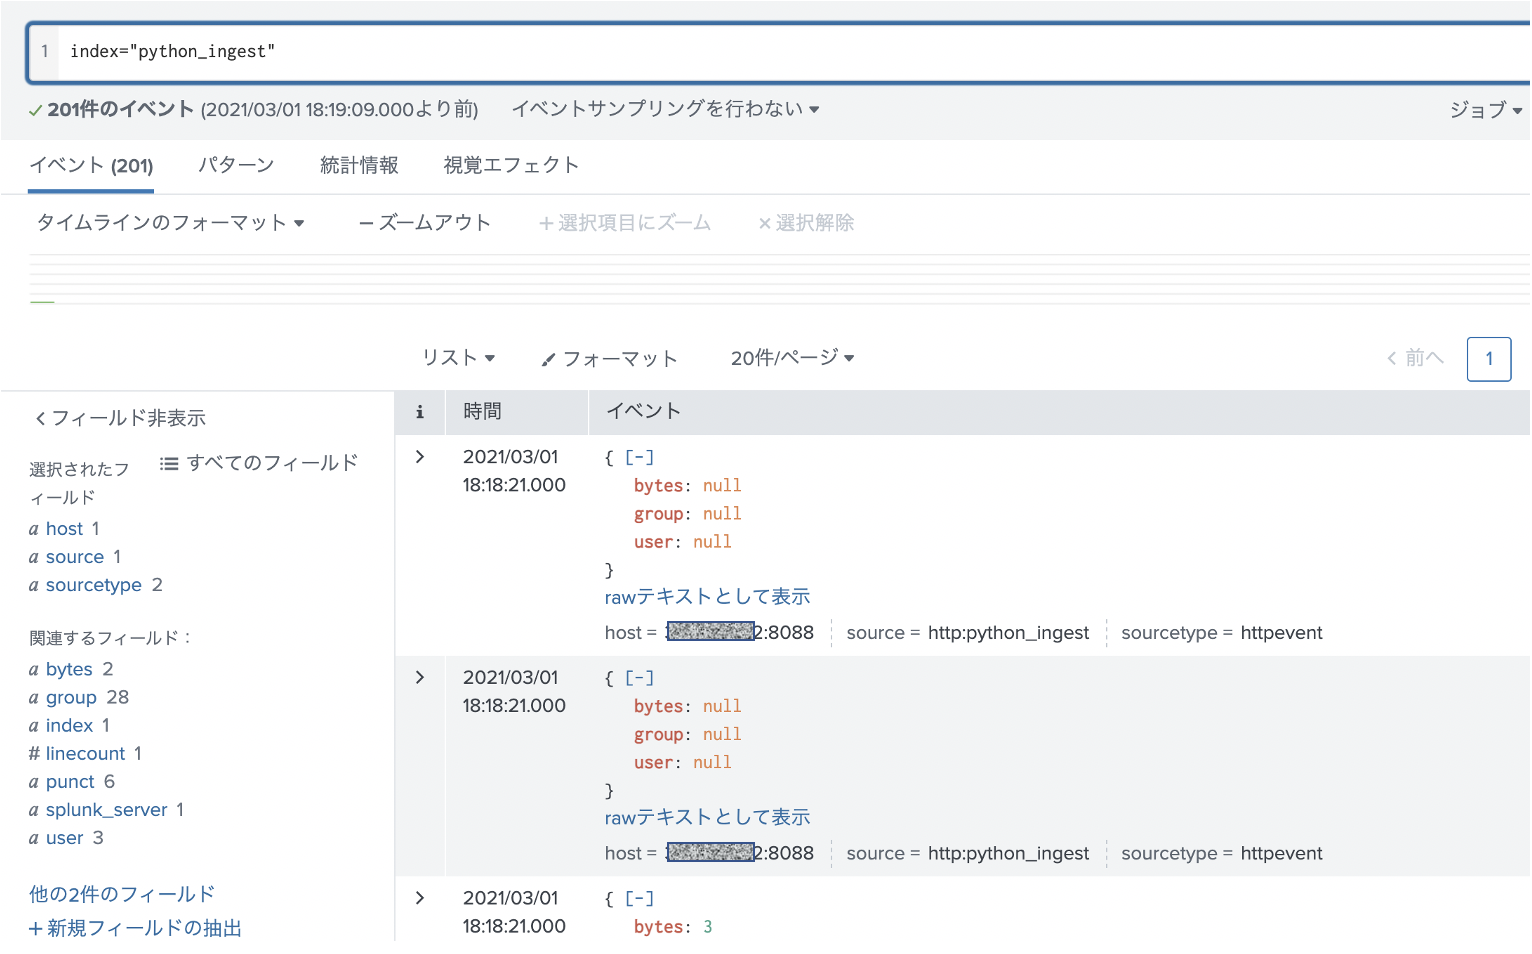Switch to the パターン tab
The image size is (1532, 954).
click(236, 165)
